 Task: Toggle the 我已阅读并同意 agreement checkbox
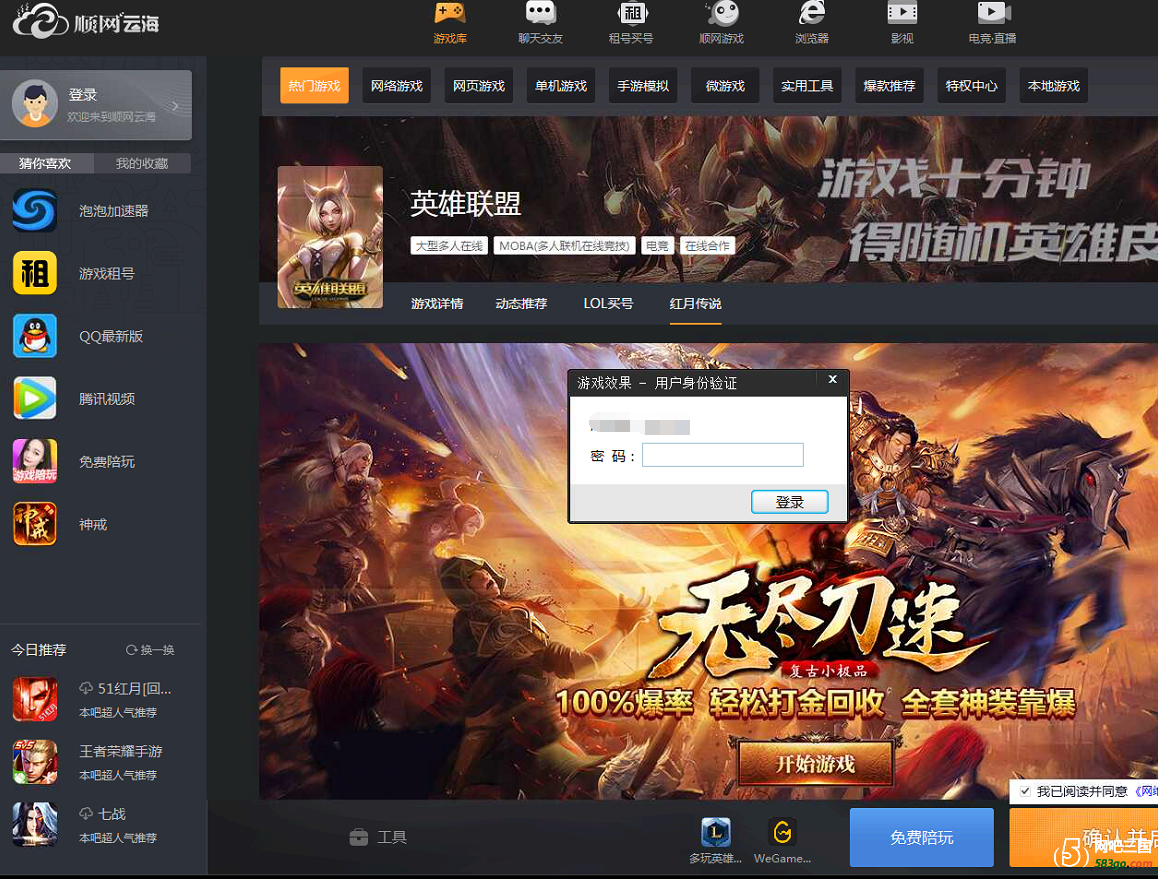click(1025, 792)
